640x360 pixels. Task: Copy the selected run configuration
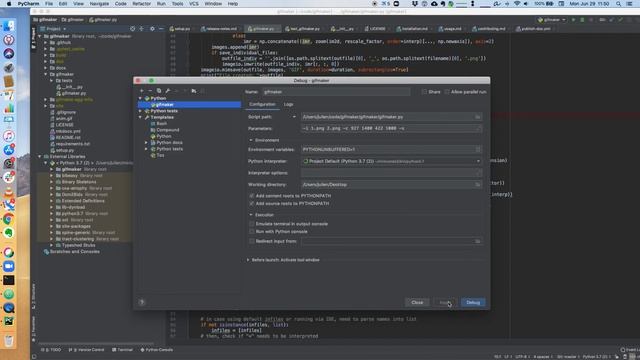pyautogui.click(x=159, y=91)
